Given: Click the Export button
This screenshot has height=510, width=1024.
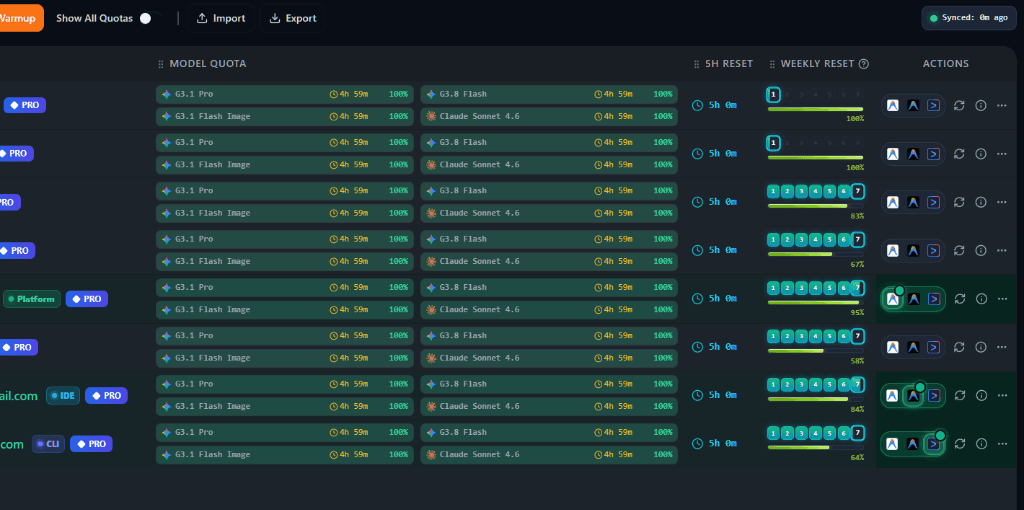Looking at the screenshot, I should point(293,18).
